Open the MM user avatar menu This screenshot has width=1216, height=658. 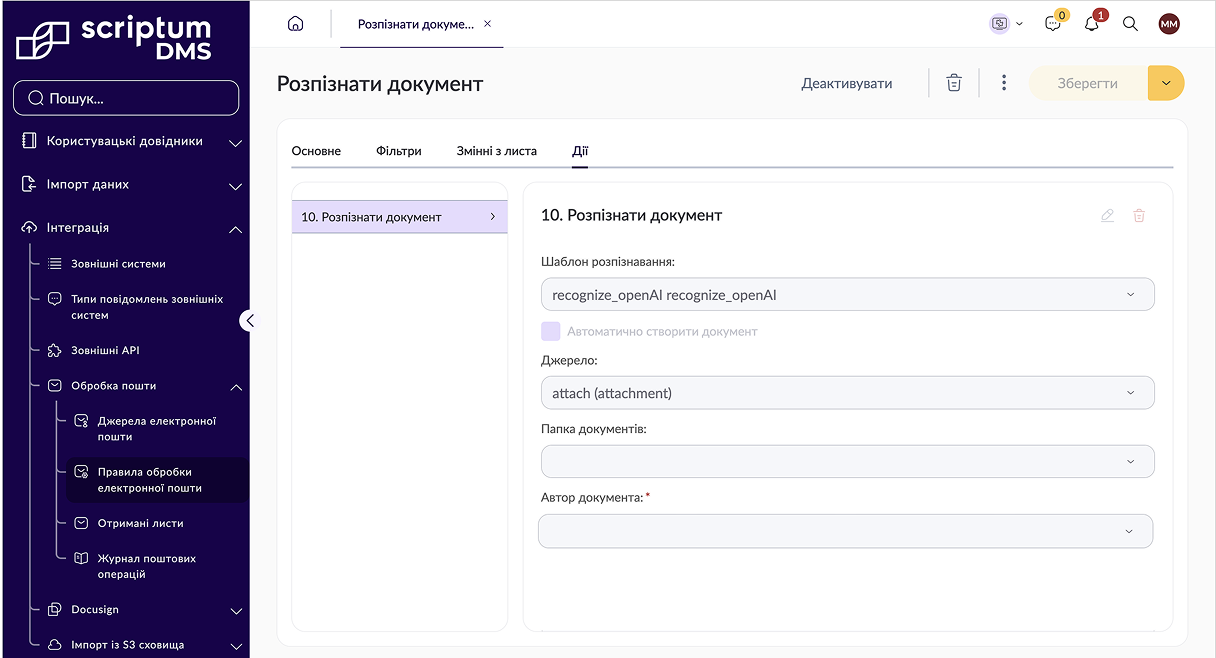(x=1169, y=24)
